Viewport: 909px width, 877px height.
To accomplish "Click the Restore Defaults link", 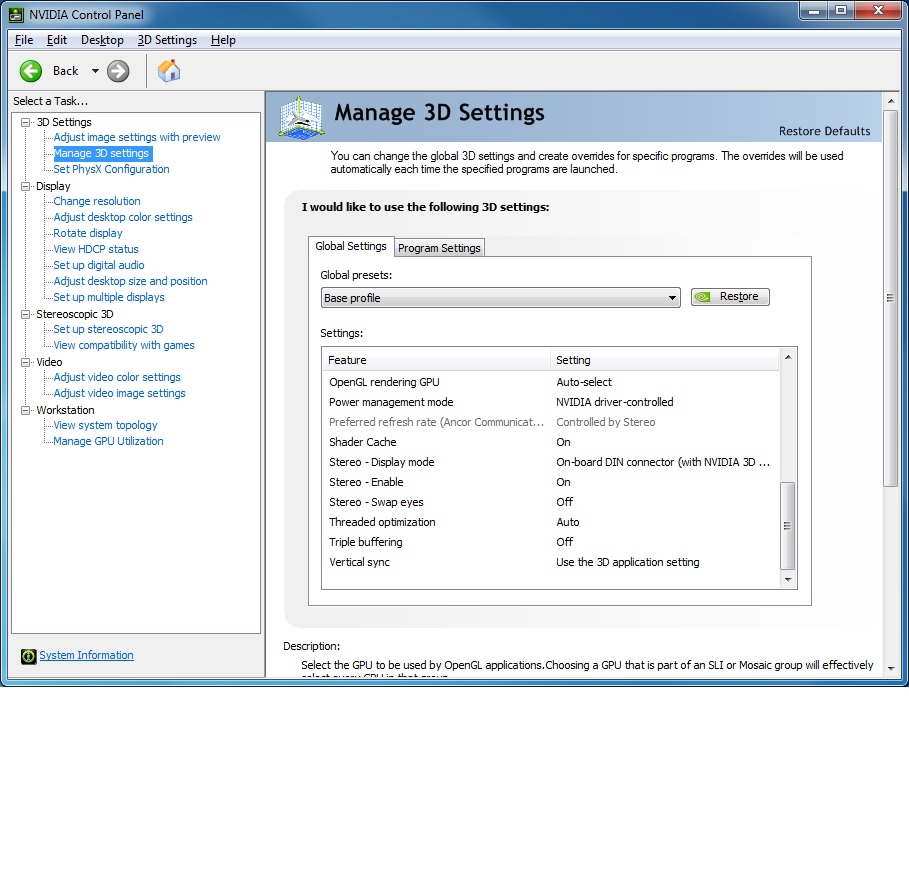I will click(x=824, y=132).
